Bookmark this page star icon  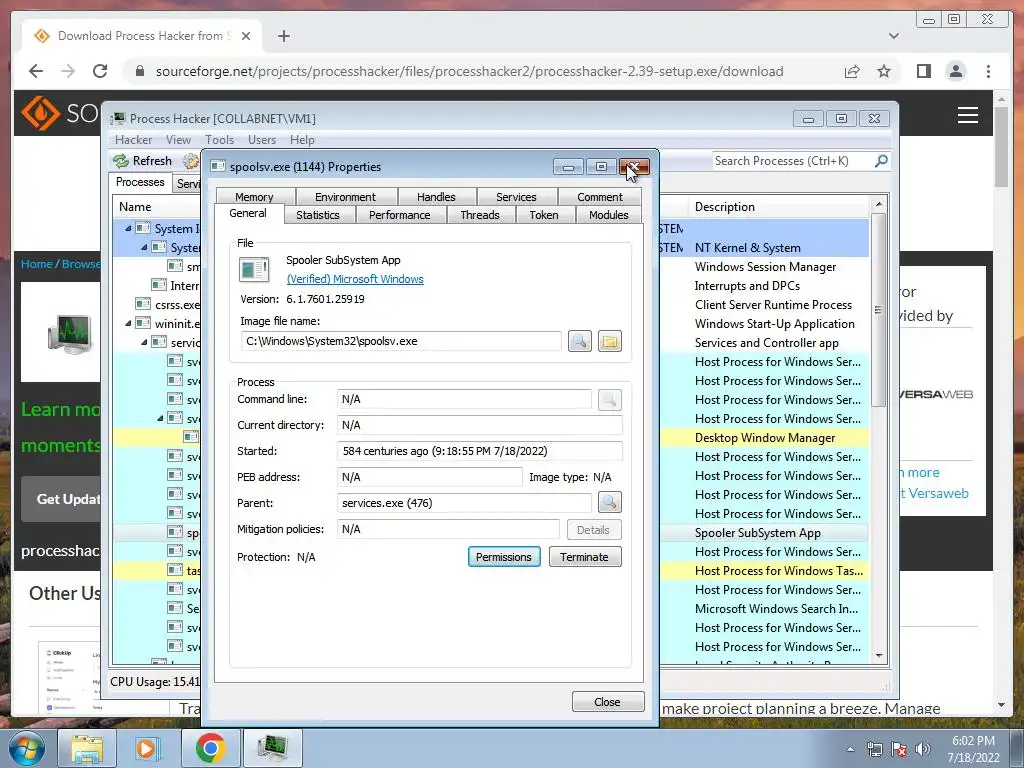[x=884, y=71]
